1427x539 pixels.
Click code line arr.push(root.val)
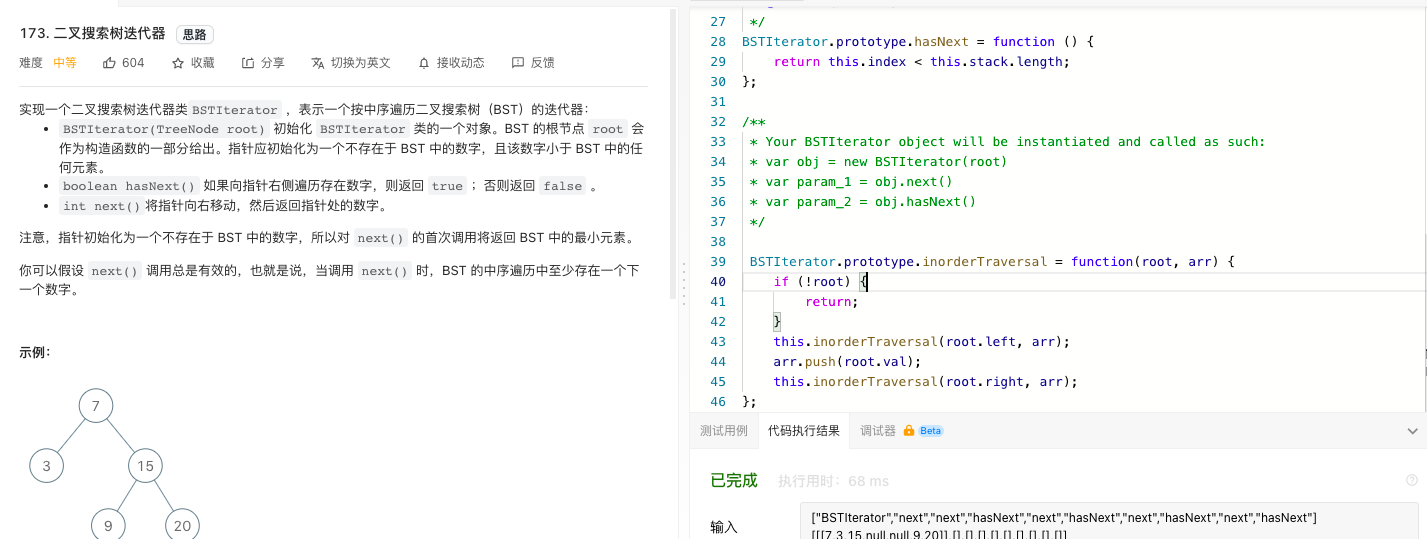click(847, 361)
